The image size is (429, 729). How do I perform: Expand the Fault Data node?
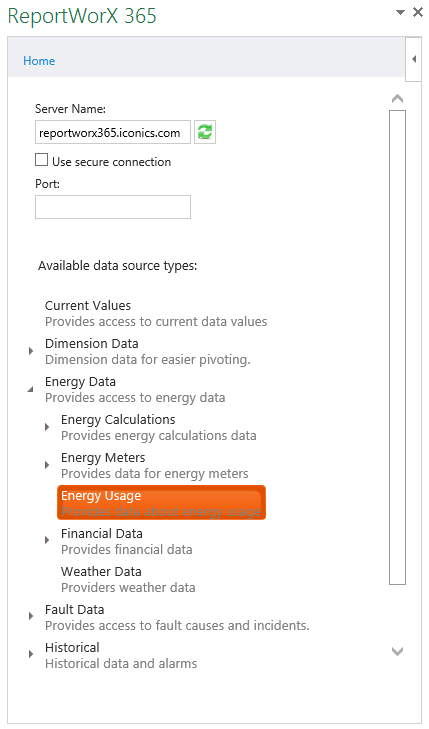(x=31, y=616)
